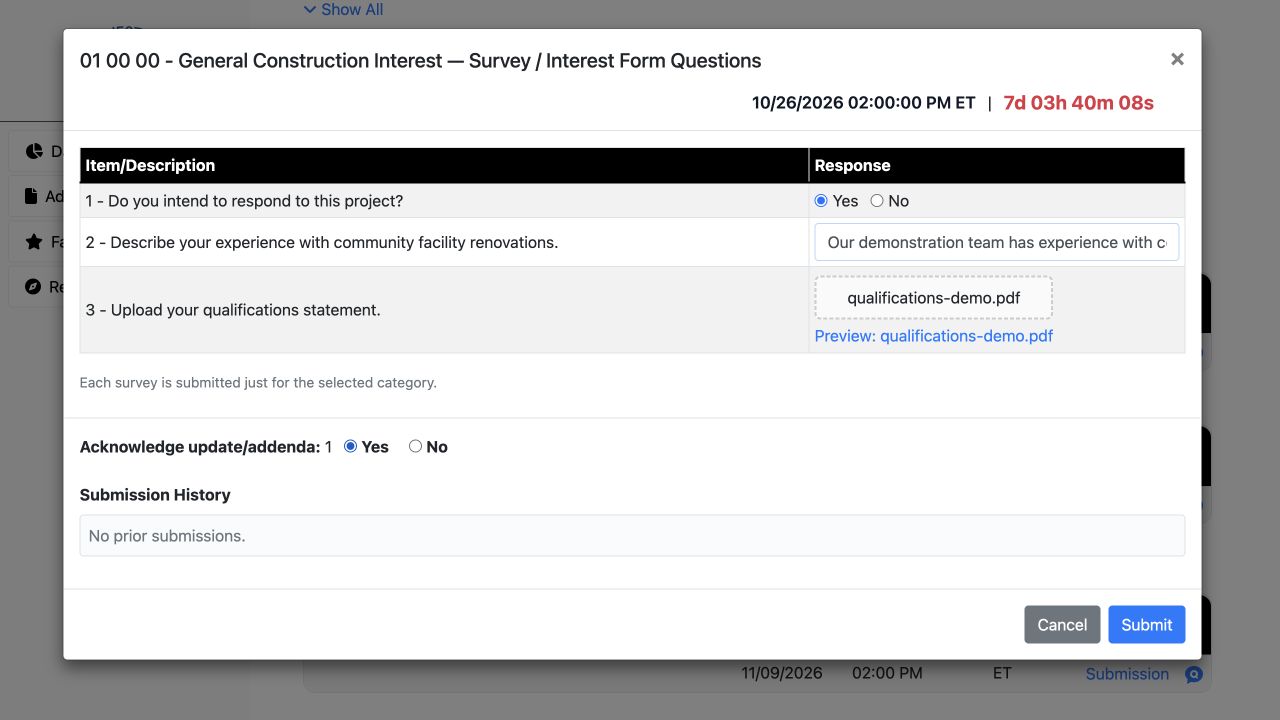This screenshot has width=1280, height=720.
Task: Click the community facility experience text field
Action: point(996,242)
